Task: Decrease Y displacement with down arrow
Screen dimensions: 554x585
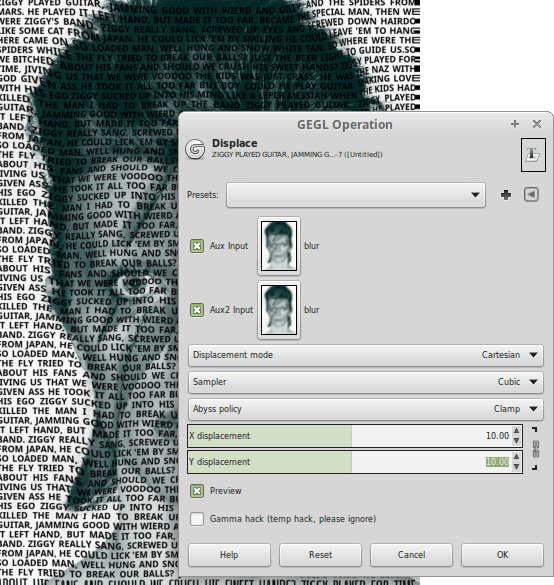Action: [x=516, y=466]
